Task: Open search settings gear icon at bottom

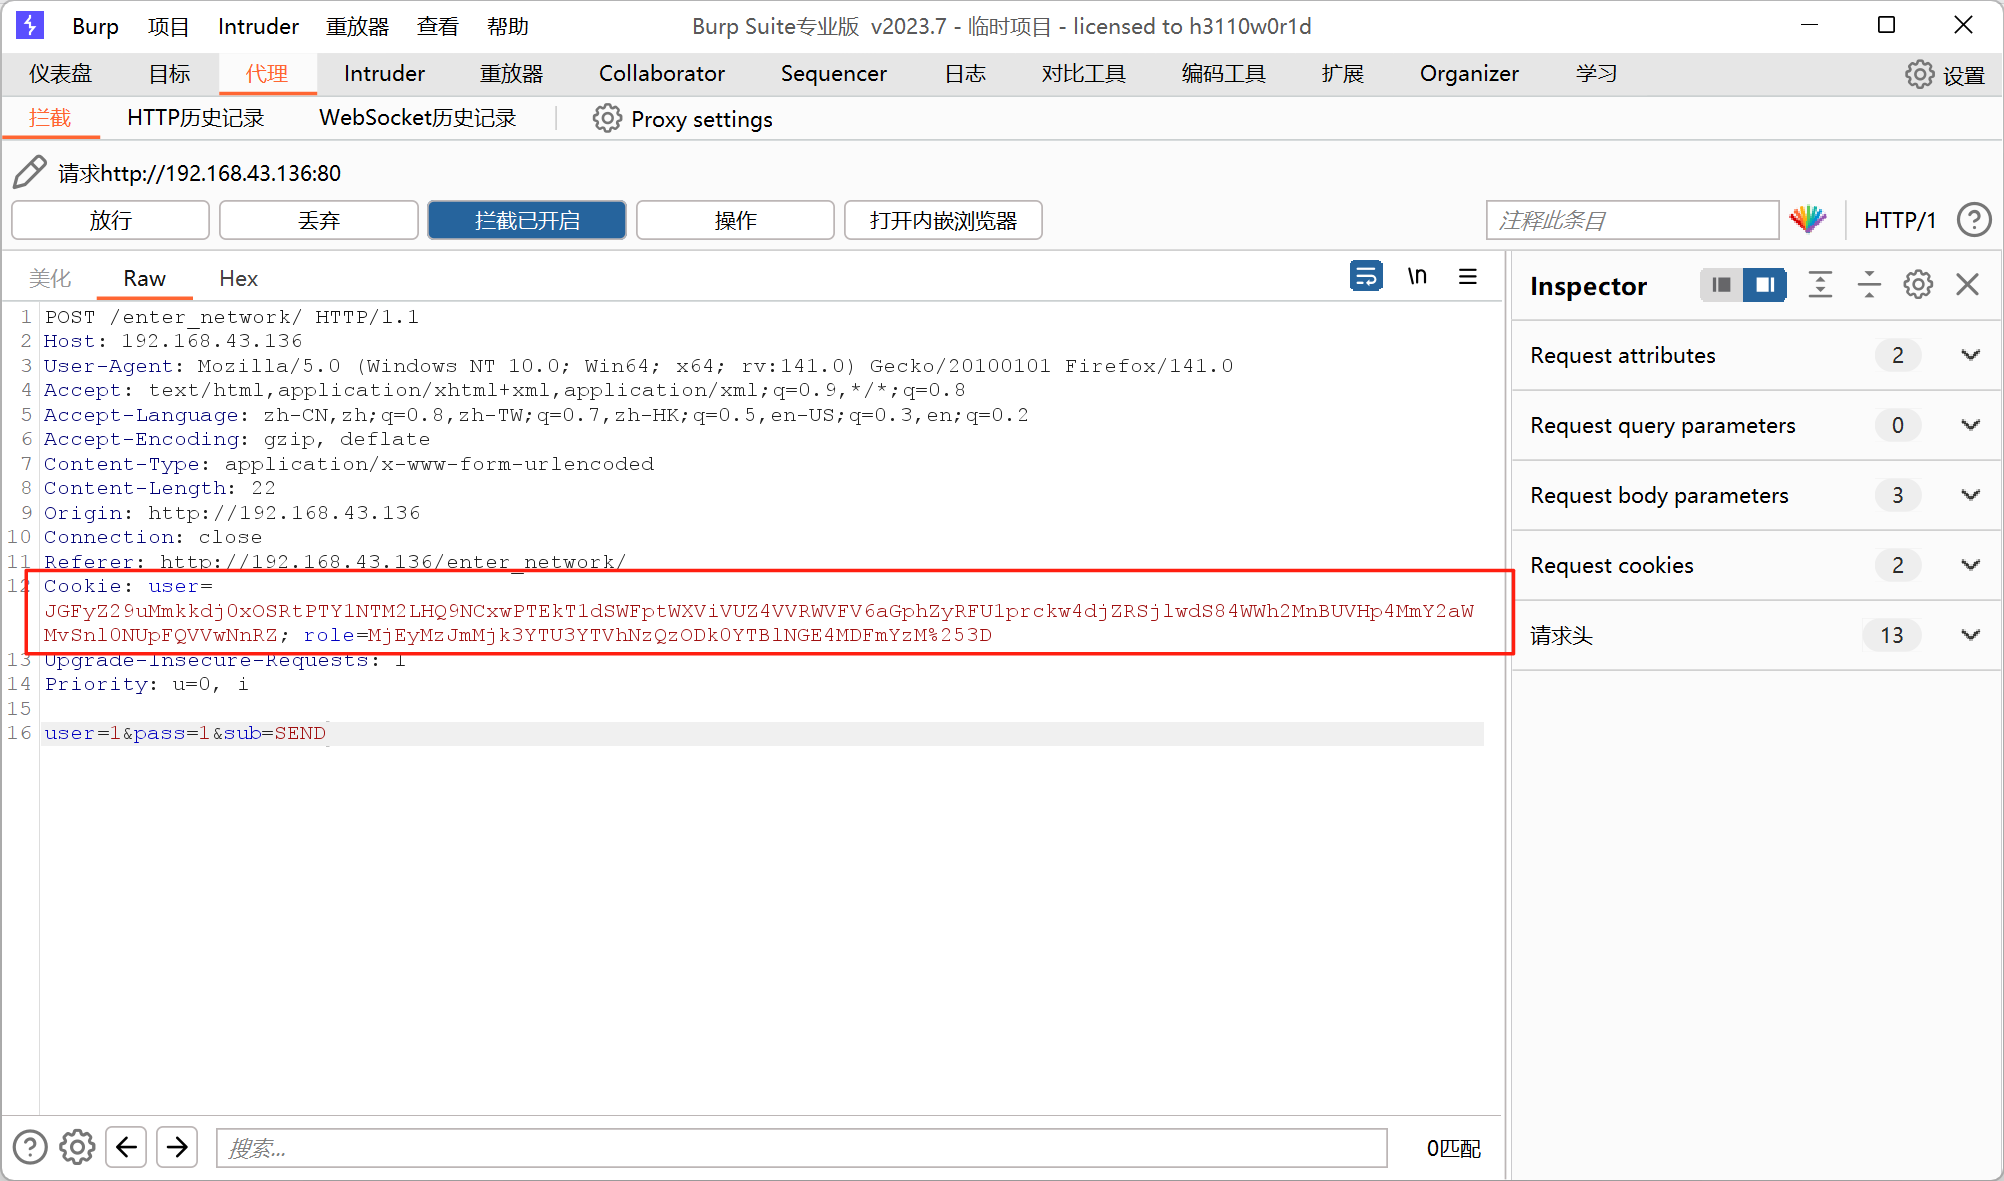Action: 77,1147
